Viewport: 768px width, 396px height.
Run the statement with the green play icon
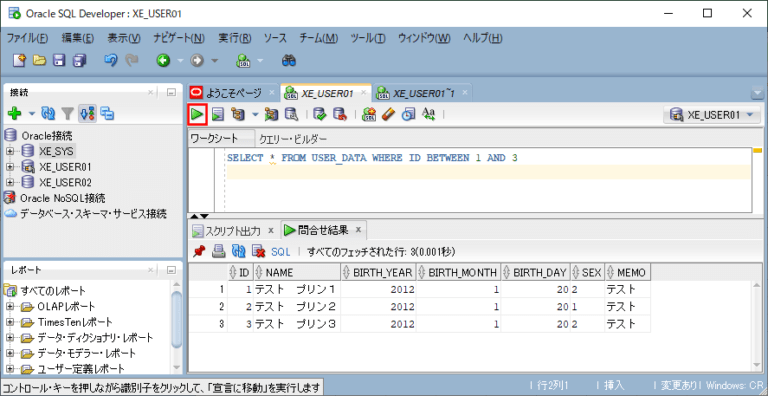tap(197, 114)
